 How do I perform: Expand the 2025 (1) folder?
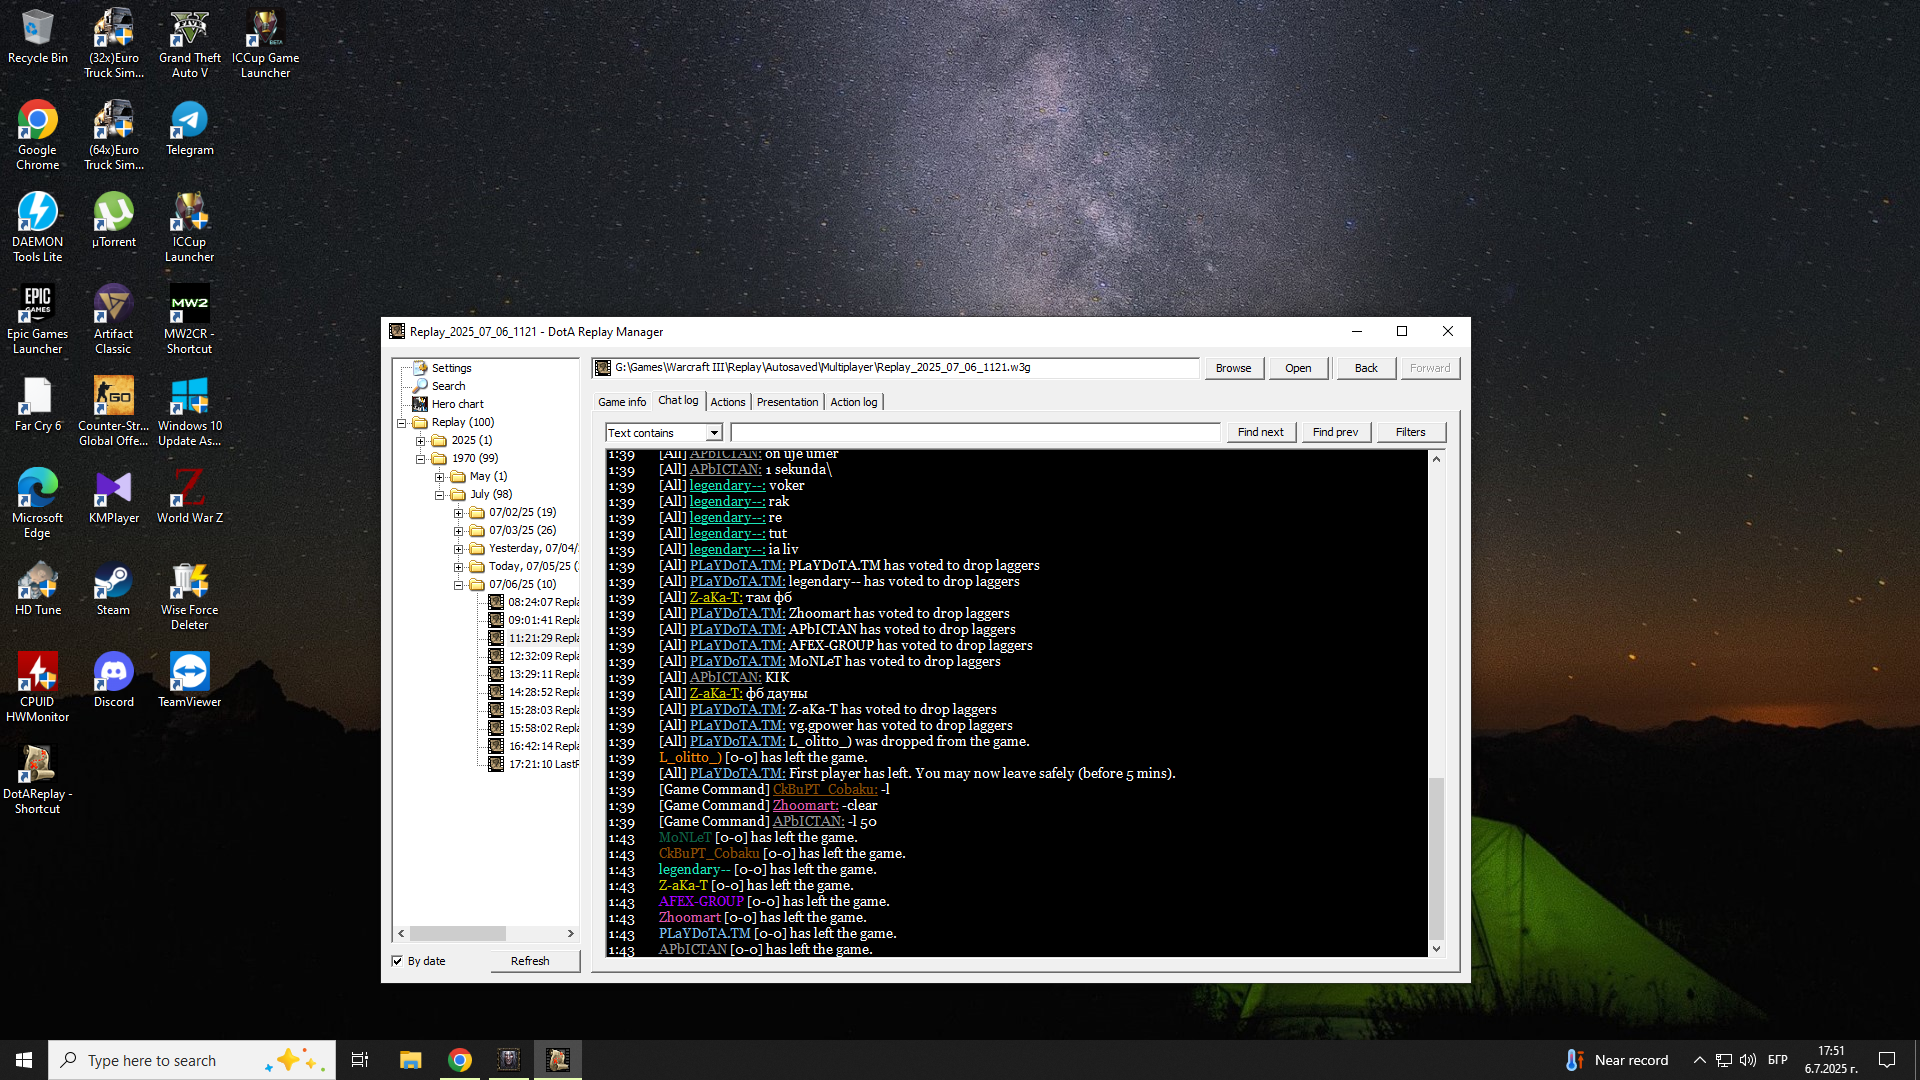point(421,441)
